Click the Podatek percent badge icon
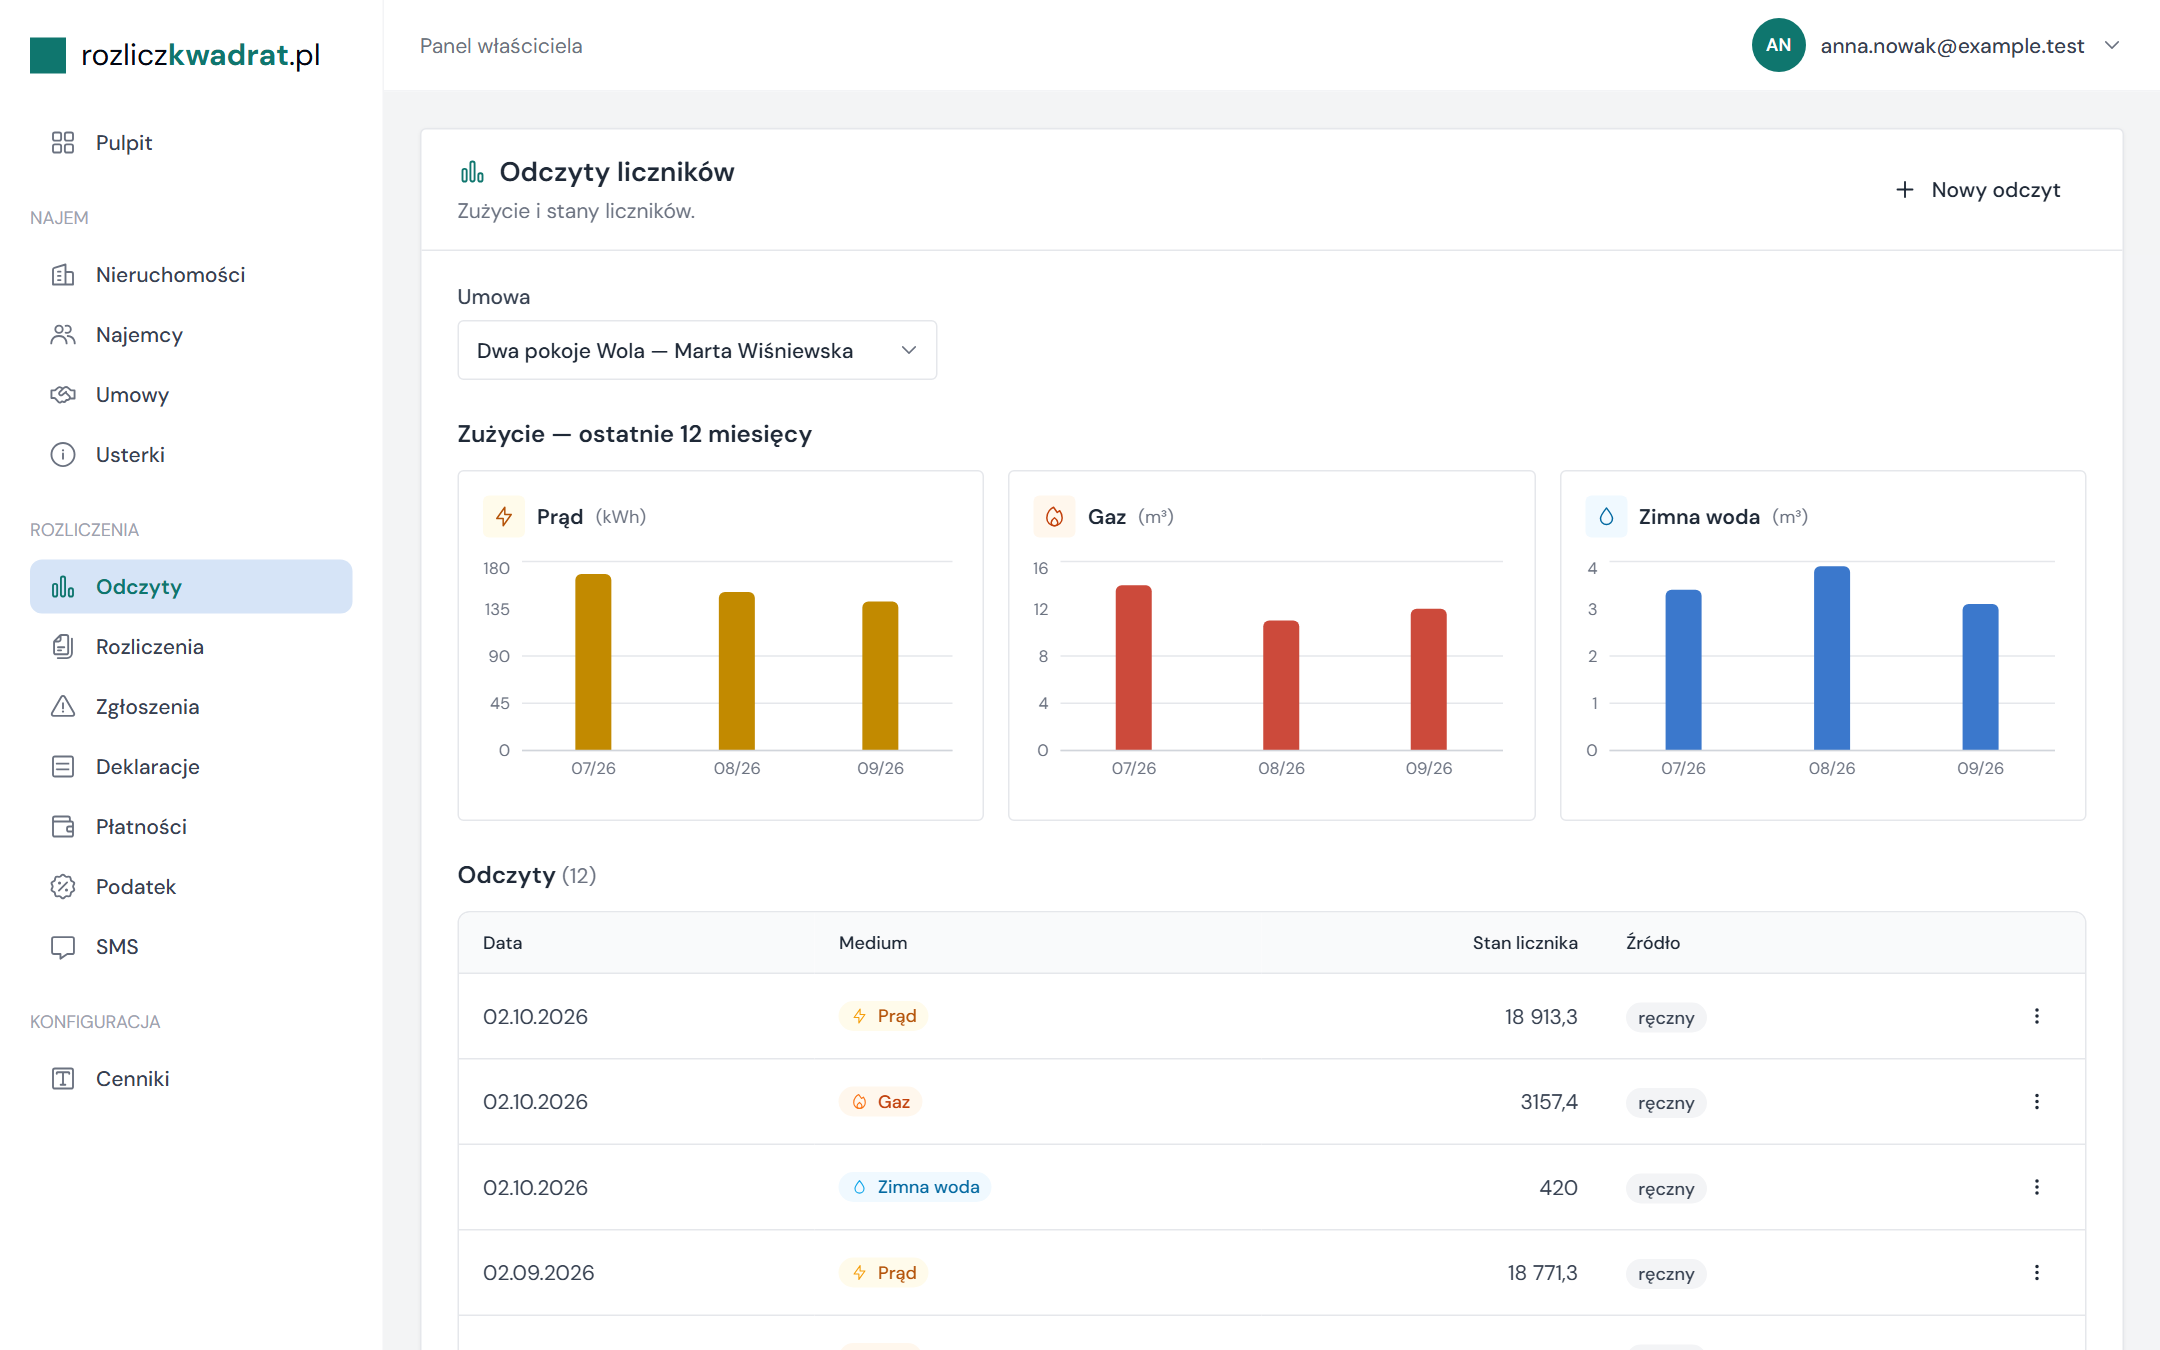Screen dimensions: 2160x1350 coord(63,887)
